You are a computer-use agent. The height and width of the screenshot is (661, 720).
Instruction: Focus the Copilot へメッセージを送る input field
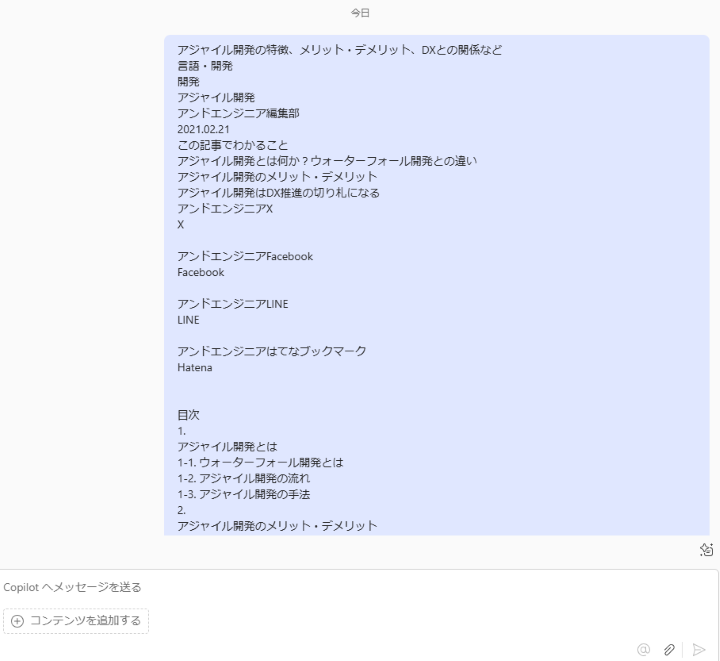358,587
